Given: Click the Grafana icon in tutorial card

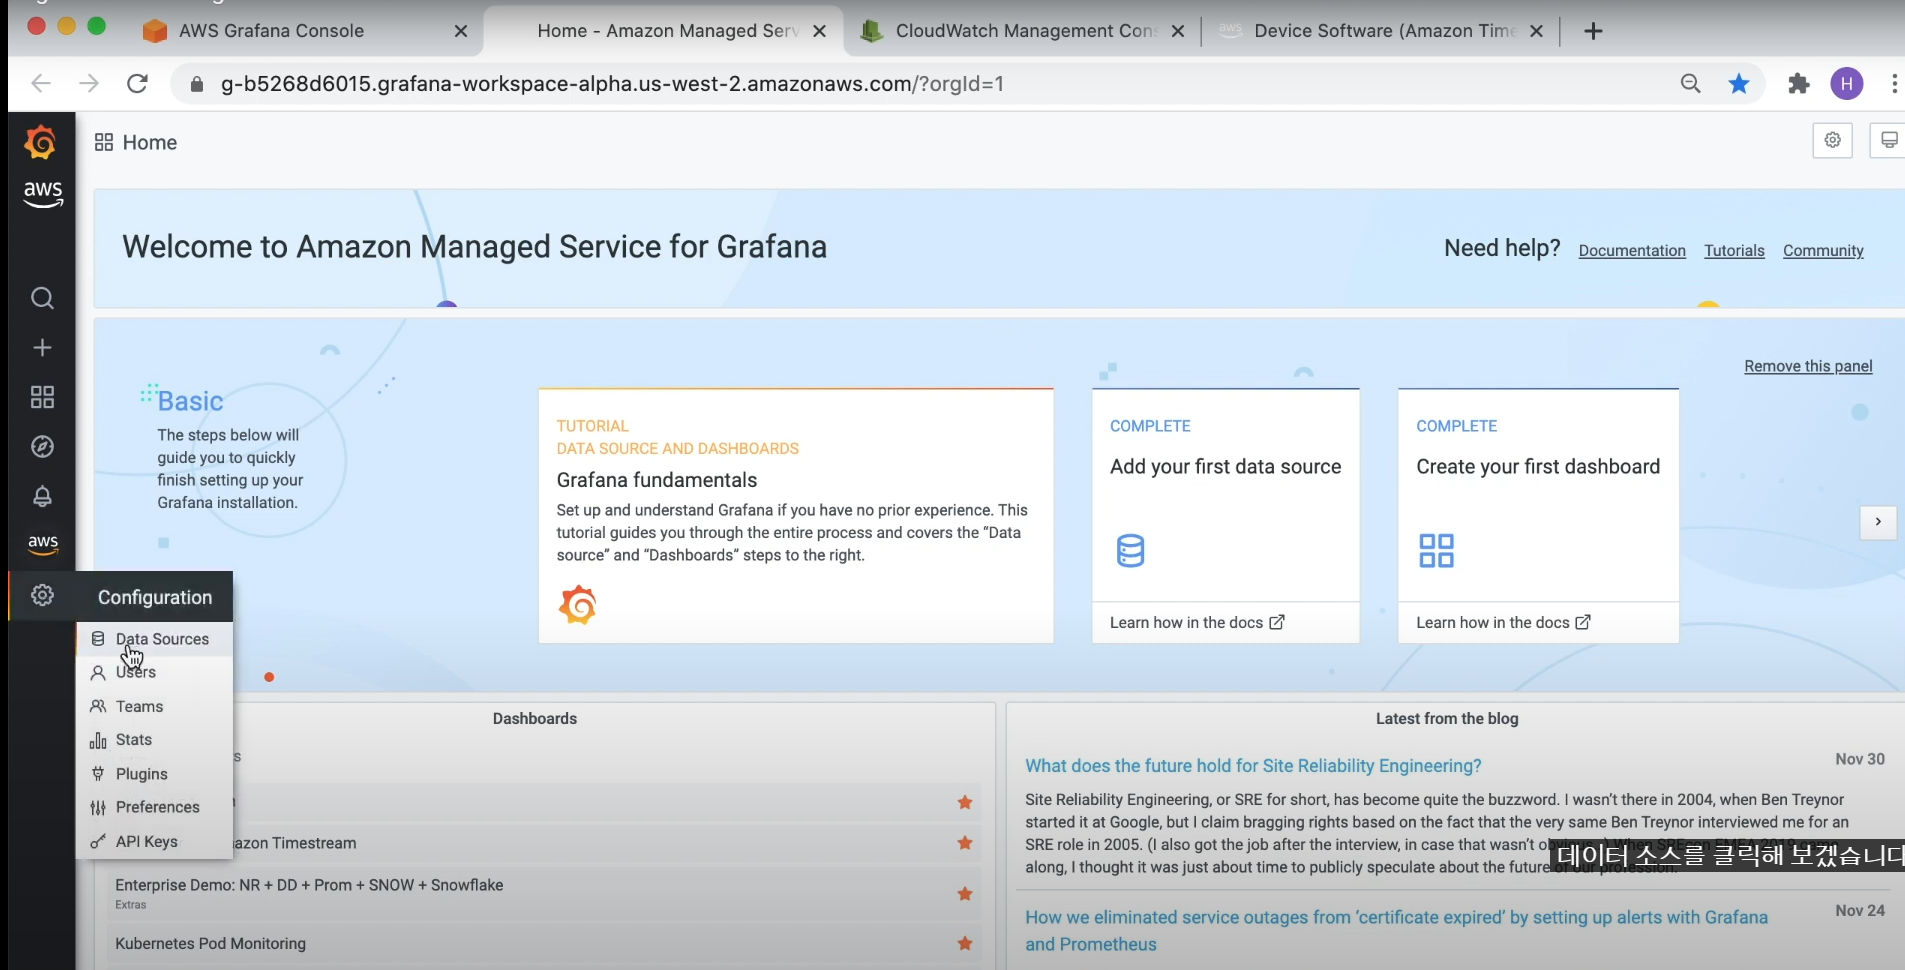Looking at the screenshot, I should 578,605.
